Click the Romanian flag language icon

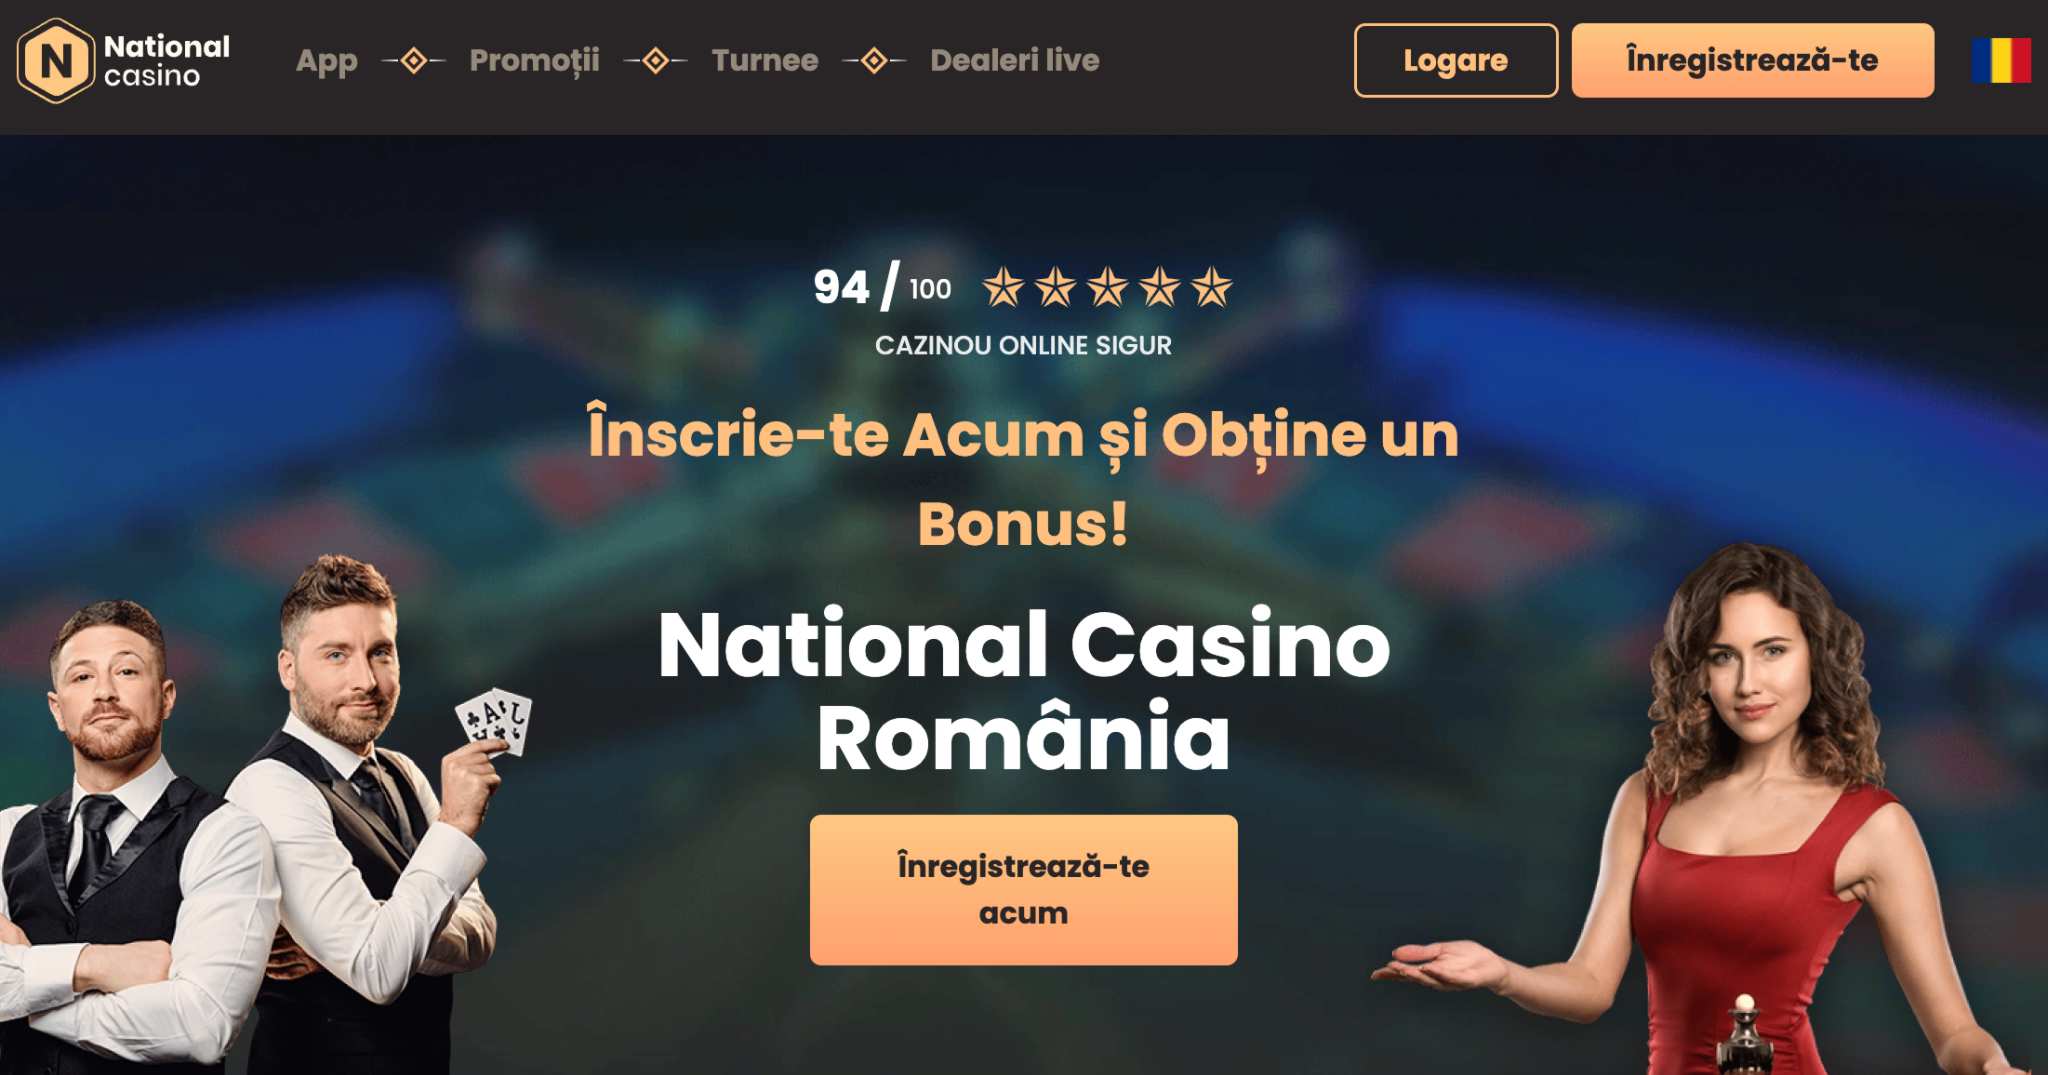(x=2001, y=60)
